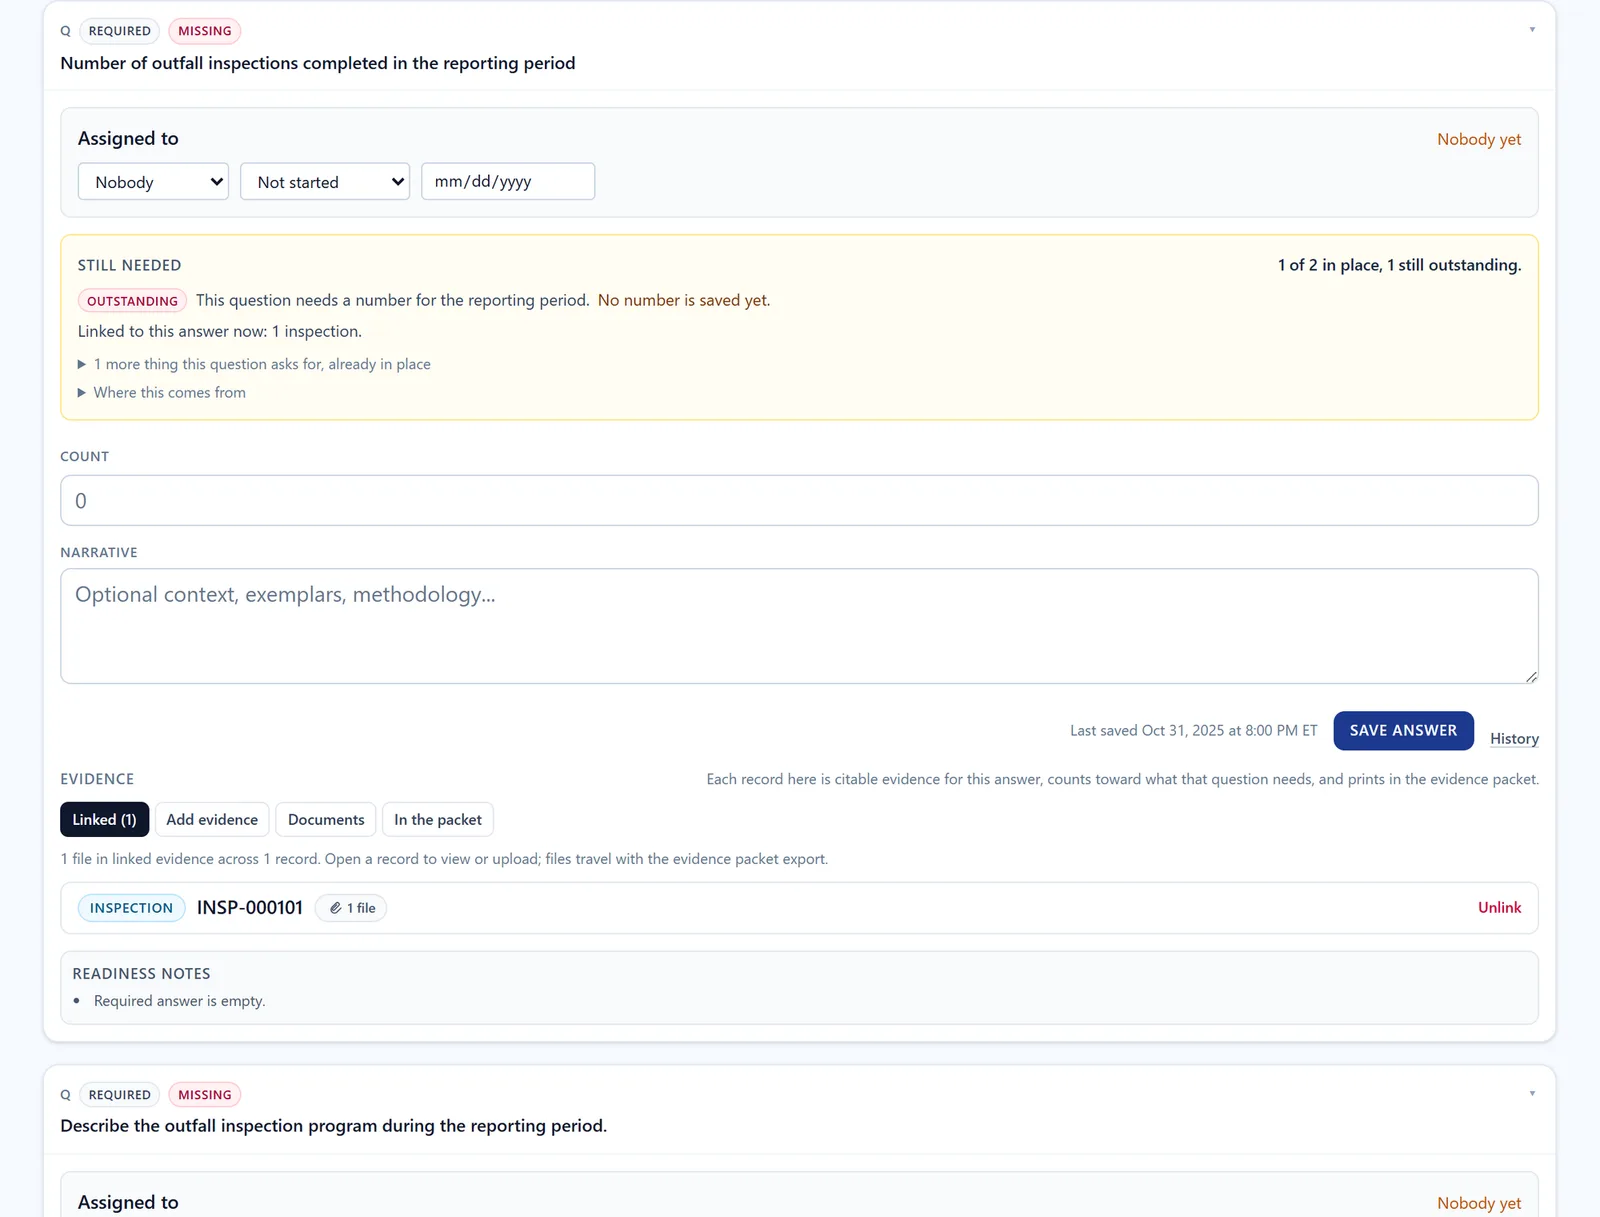This screenshot has height=1217, width=1600.
Task: Click the 1 file paperclip badge
Action: click(x=352, y=908)
